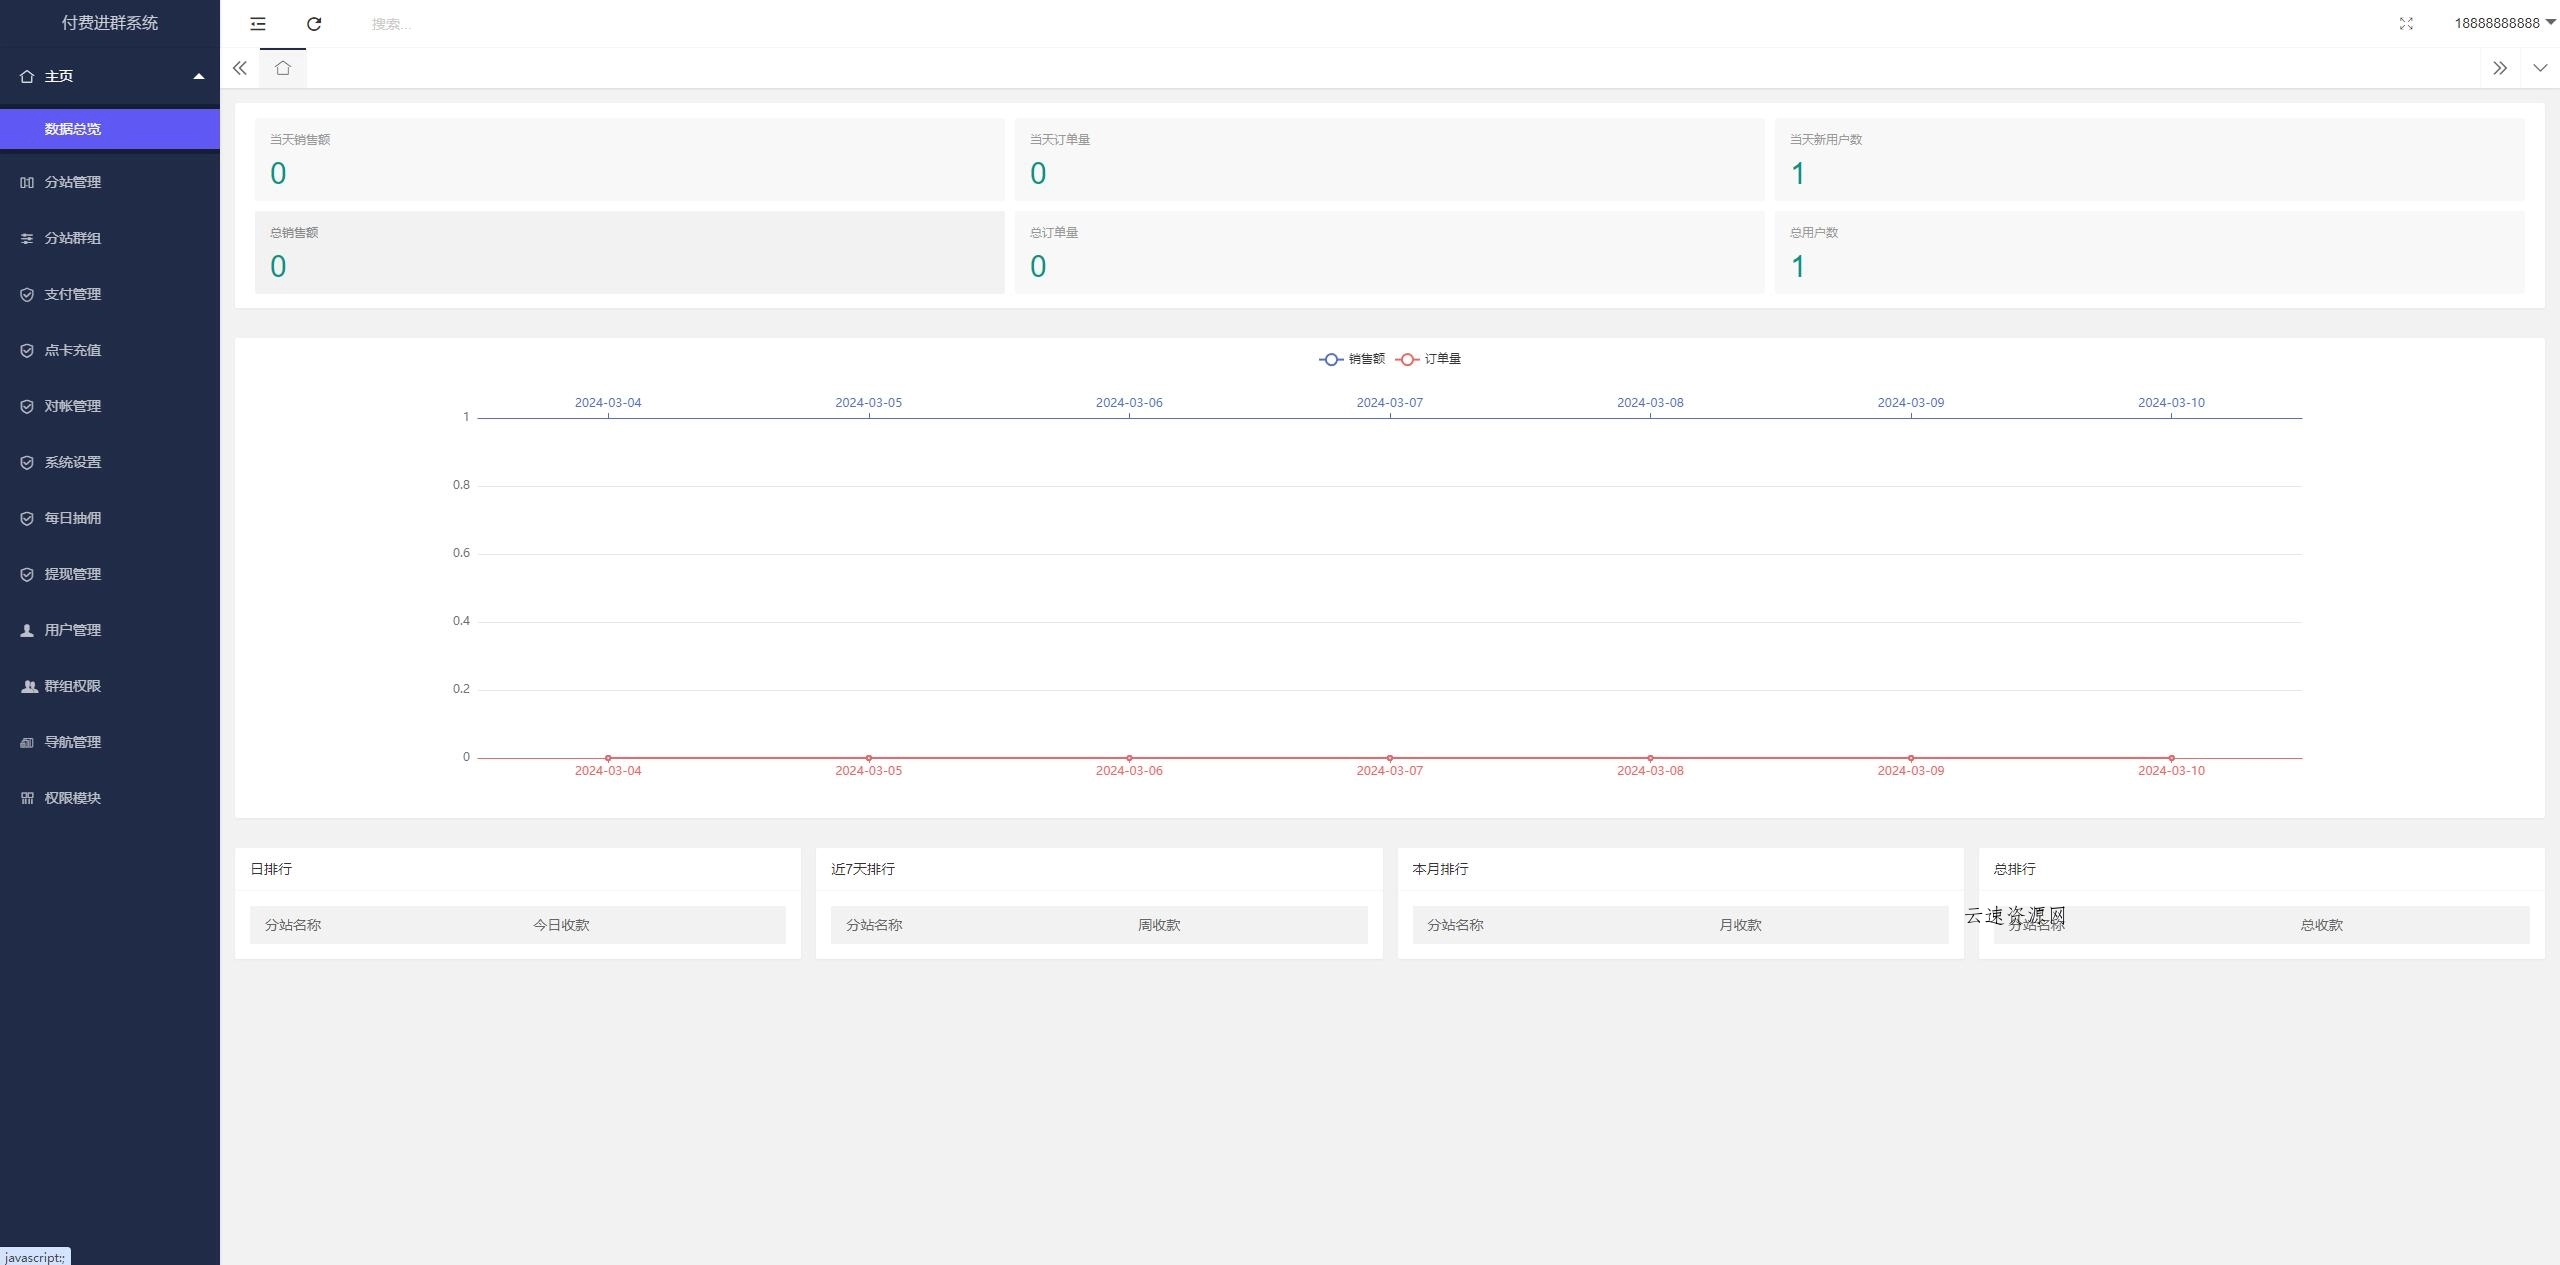Viewport: 2560px width, 1265px height.
Task: Go to 支付管理 in the sidebar
Action: coord(72,294)
